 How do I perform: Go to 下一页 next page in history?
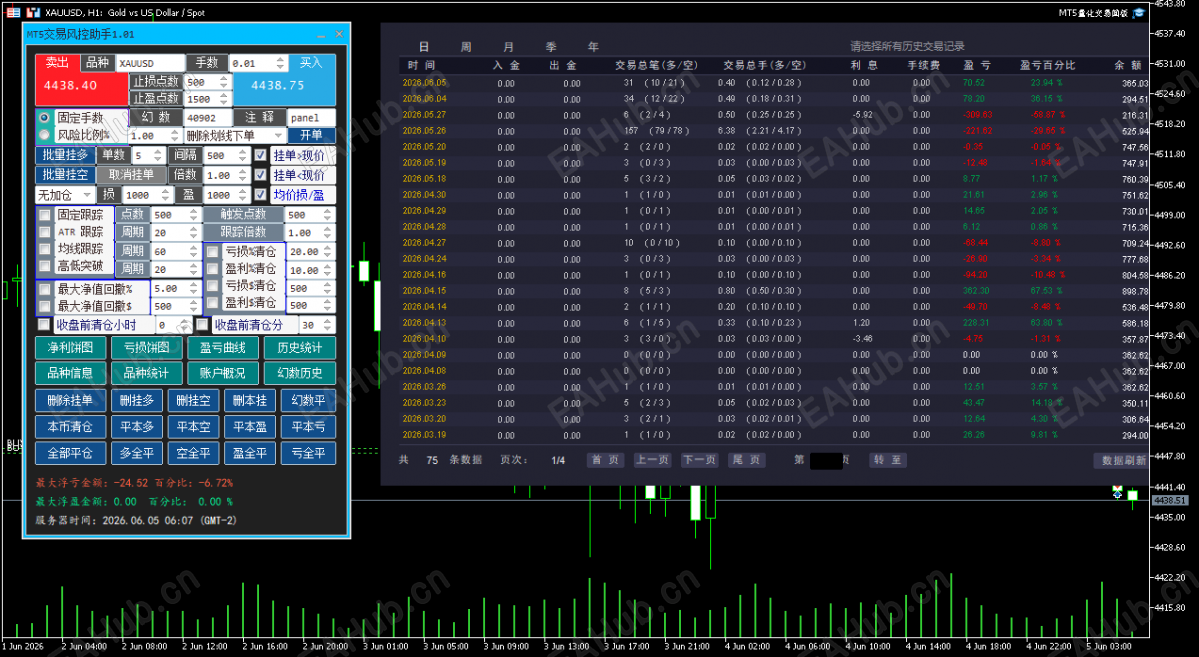pos(699,460)
